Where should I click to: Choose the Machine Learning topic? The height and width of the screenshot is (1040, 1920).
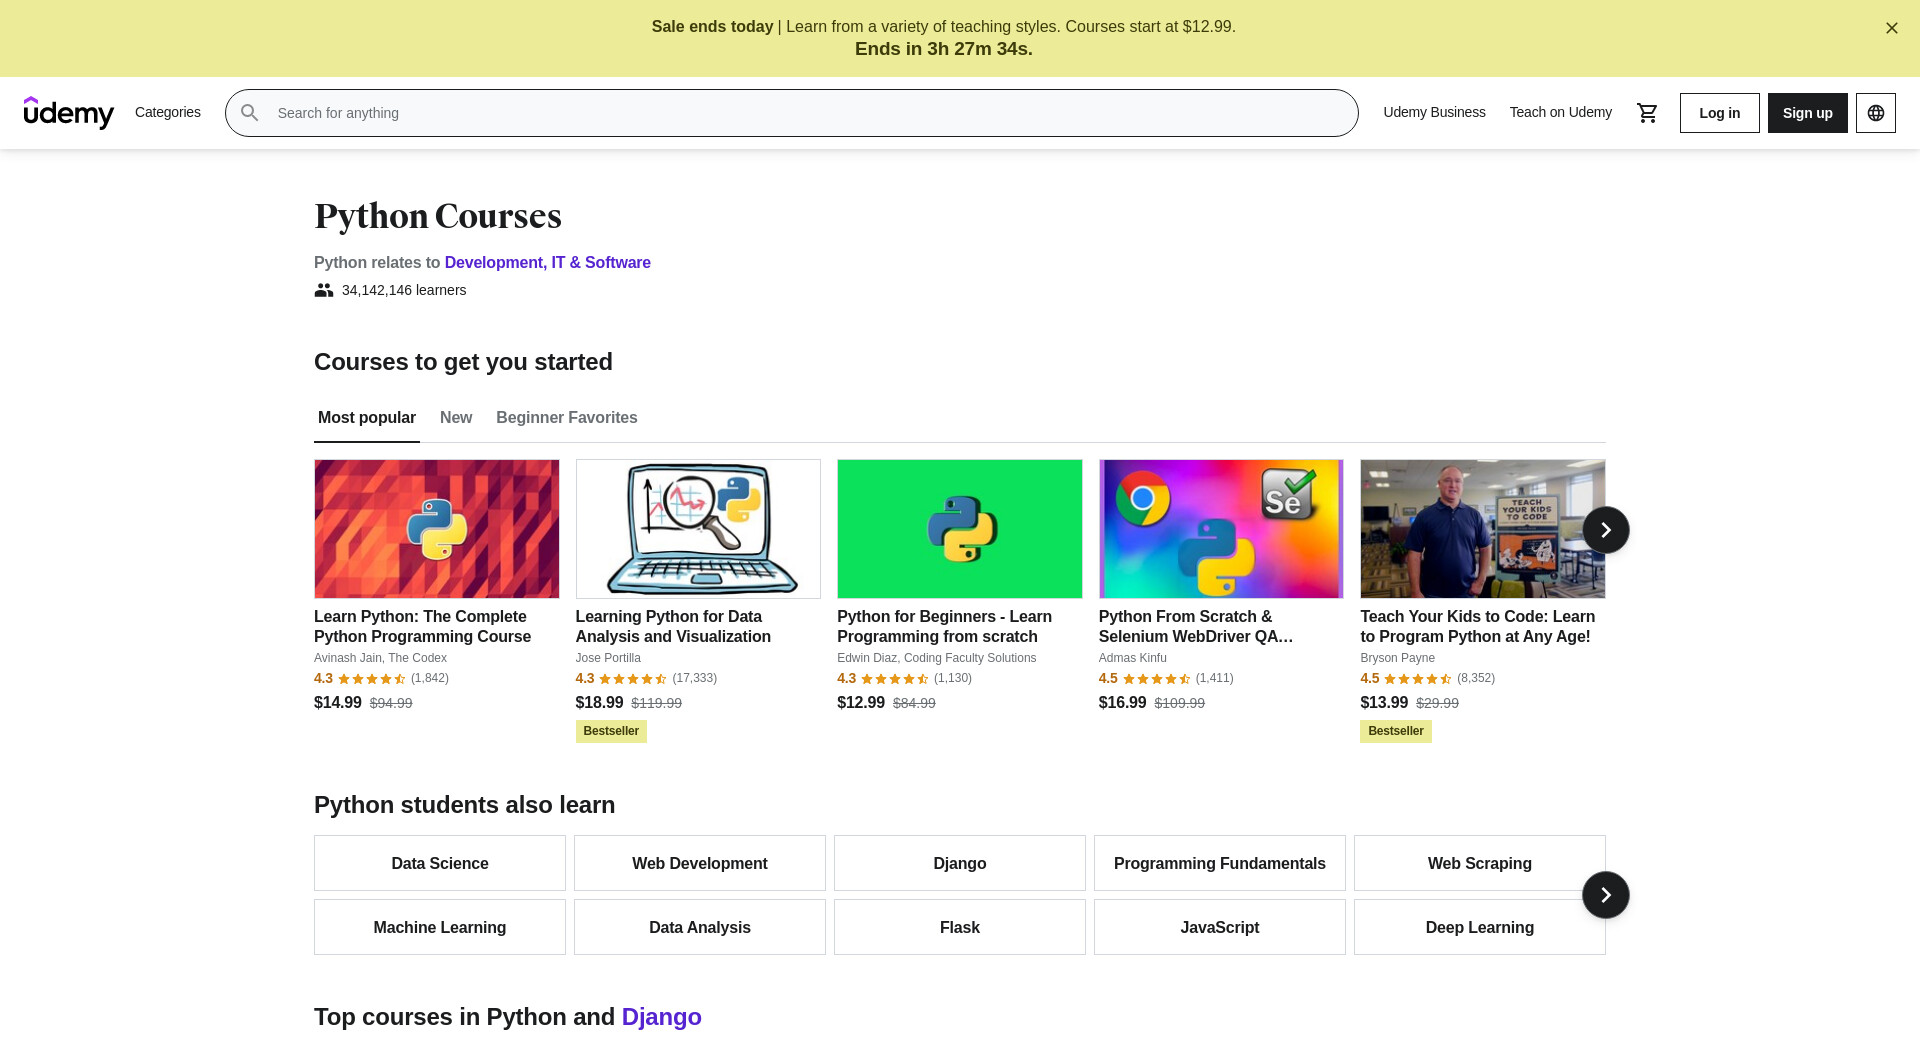pos(439,927)
